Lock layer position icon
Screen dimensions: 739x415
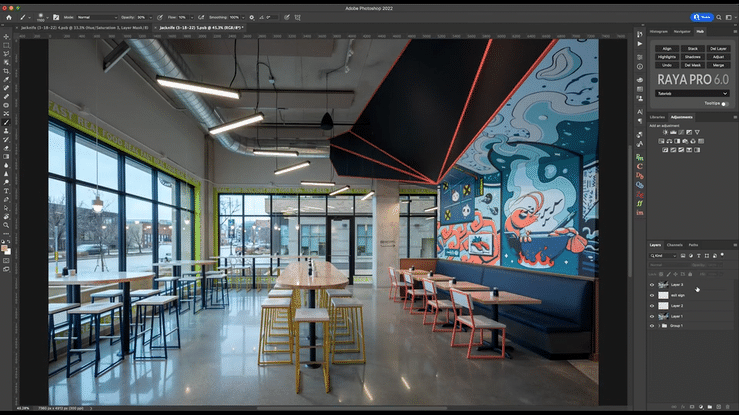click(675, 274)
